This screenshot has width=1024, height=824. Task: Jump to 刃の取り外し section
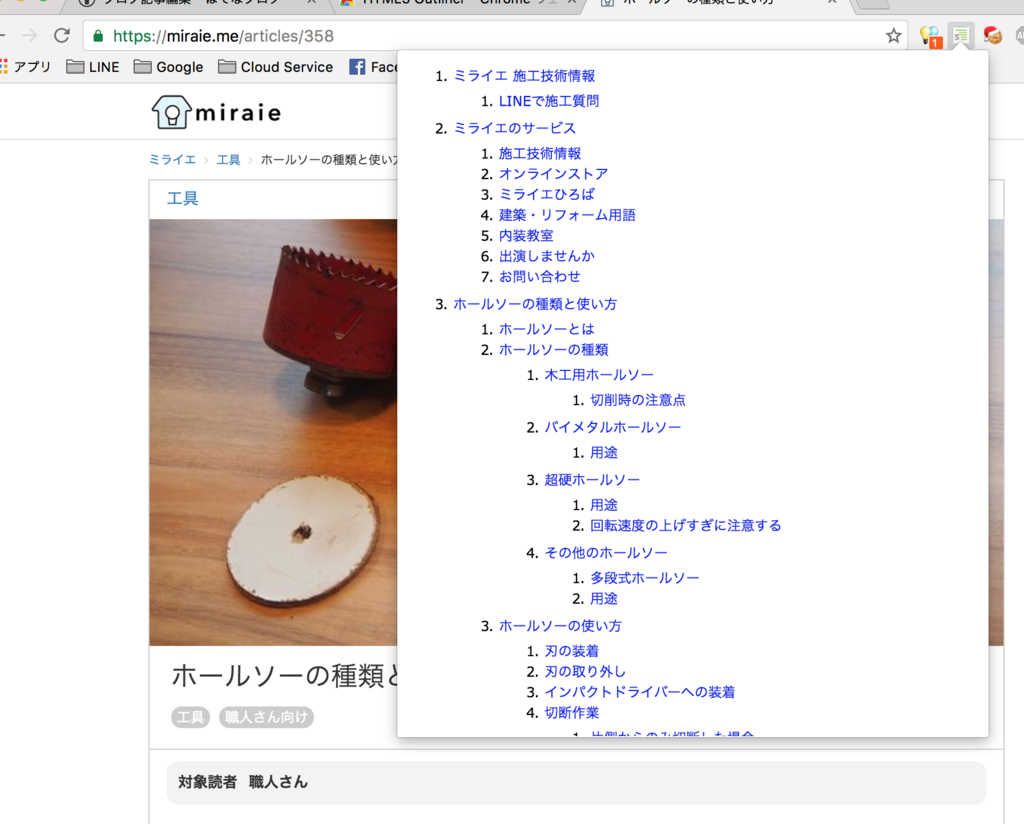click(x=585, y=671)
